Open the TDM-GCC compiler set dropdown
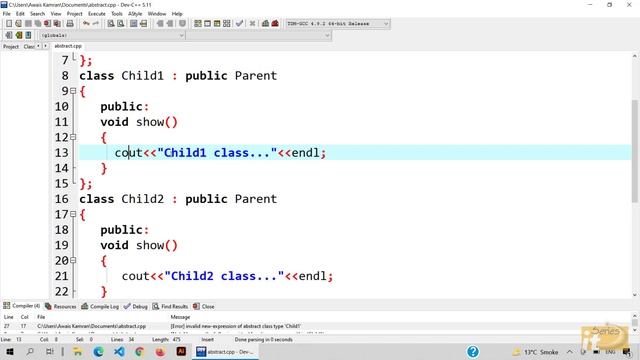This screenshot has width=640, height=360. click(338, 24)
